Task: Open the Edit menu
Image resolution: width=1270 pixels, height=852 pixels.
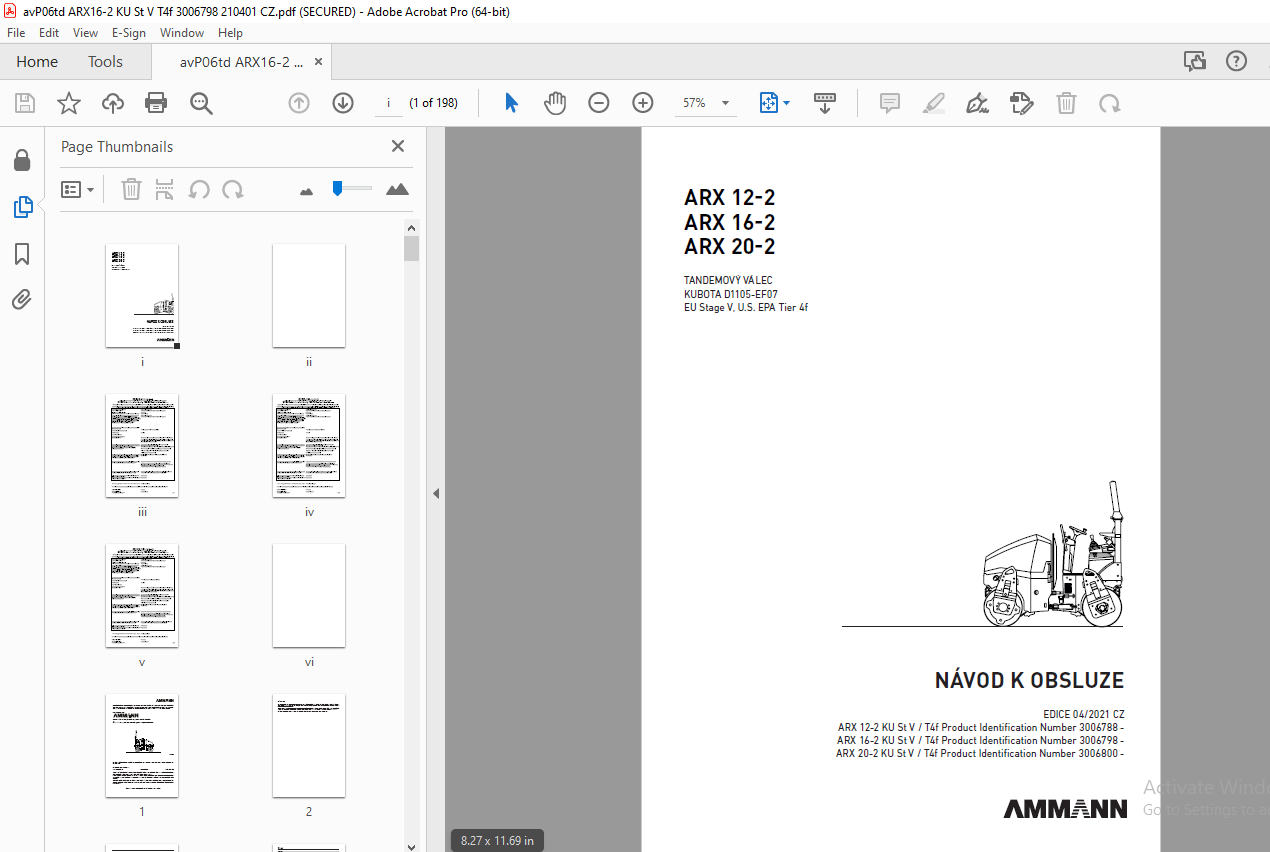Action: coord(49,33)
